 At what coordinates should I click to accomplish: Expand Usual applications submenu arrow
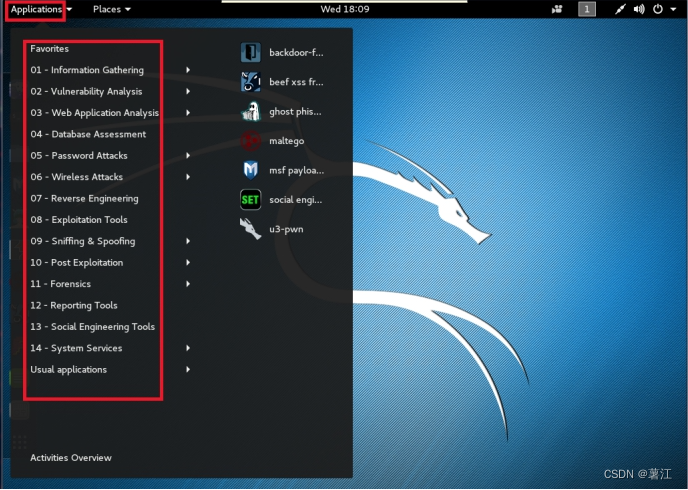pos(188,369)
